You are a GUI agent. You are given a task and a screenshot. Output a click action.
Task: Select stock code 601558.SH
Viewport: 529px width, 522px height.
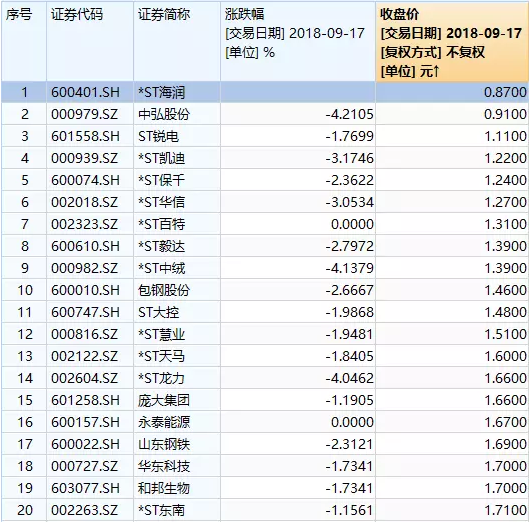pyautogui.click(x=85, y=136)
